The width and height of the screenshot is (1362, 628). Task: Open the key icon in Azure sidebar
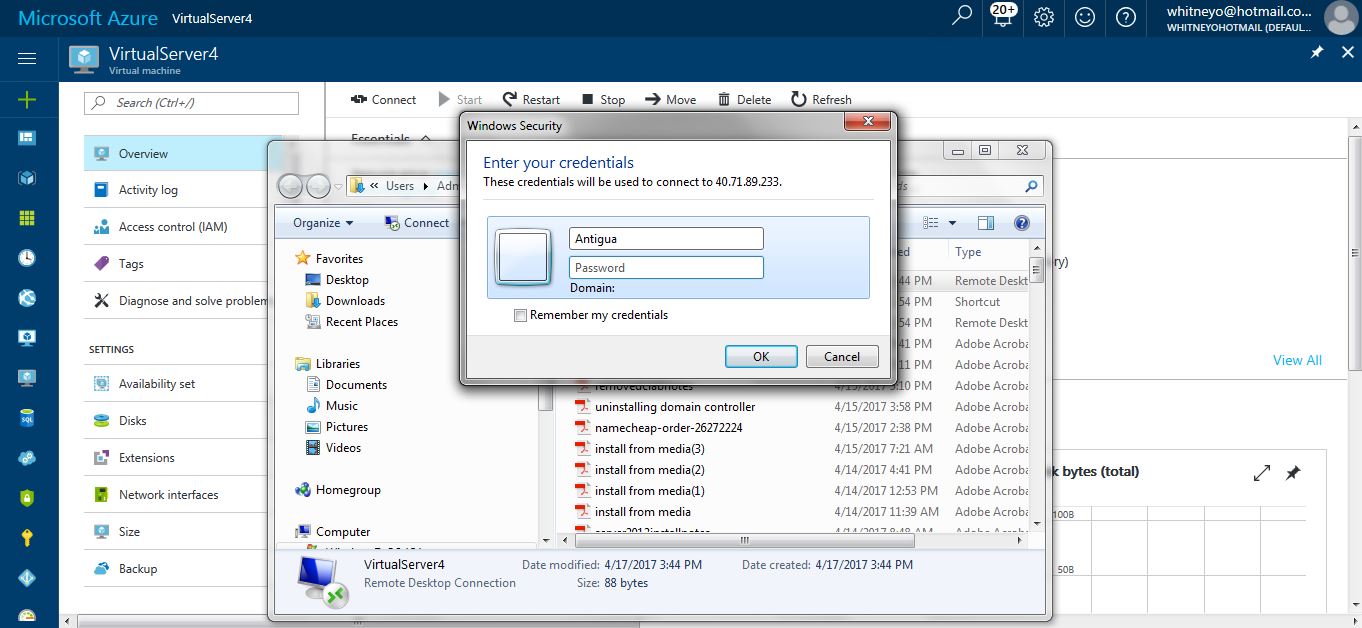point(27,538)
